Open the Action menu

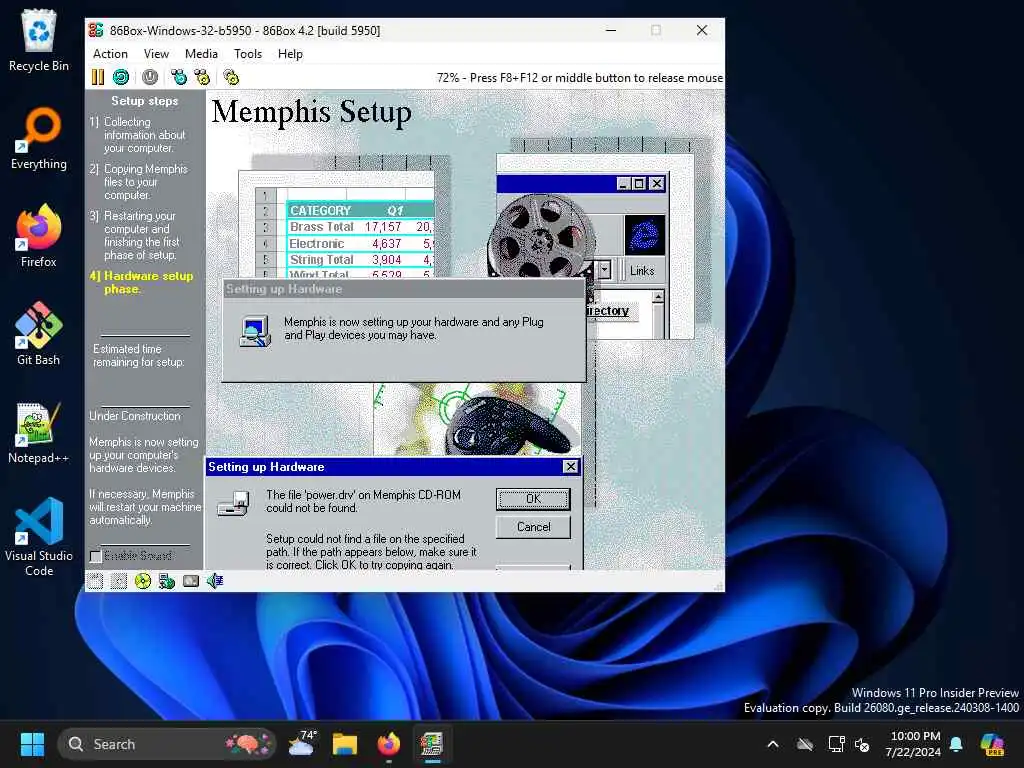click(x=110, y=54)
